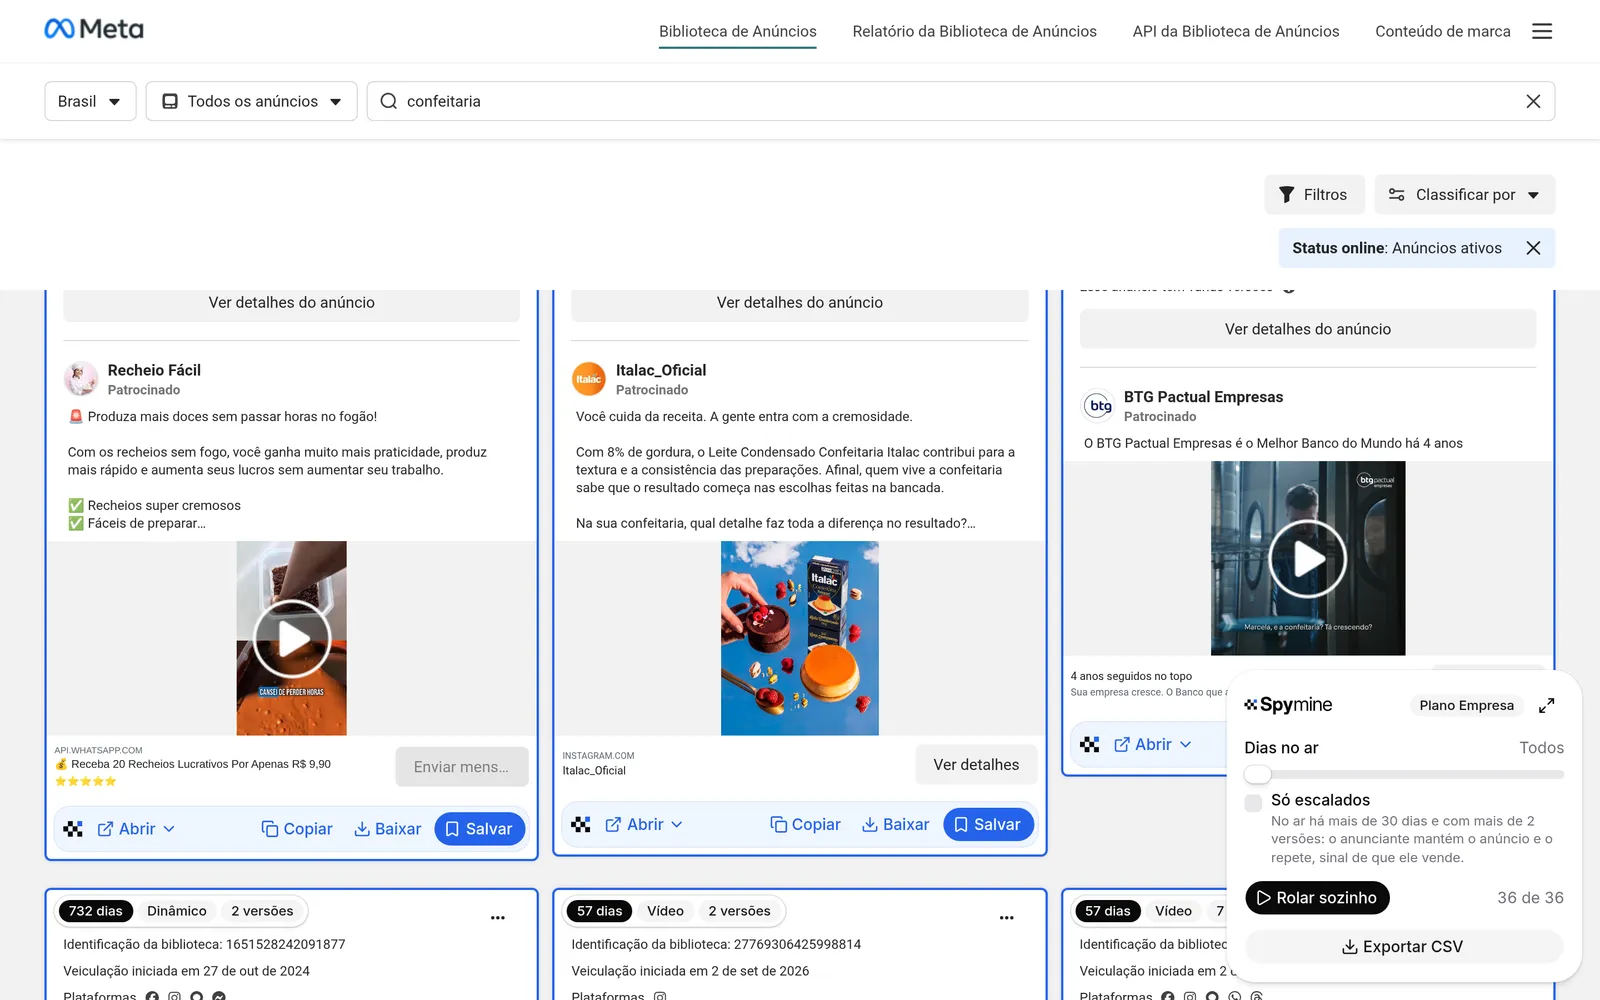Expand the Spymine panel to fullscreen
This screenshot has height=1000, width=1600.
pyautogui.click(x=1546, y=705)
